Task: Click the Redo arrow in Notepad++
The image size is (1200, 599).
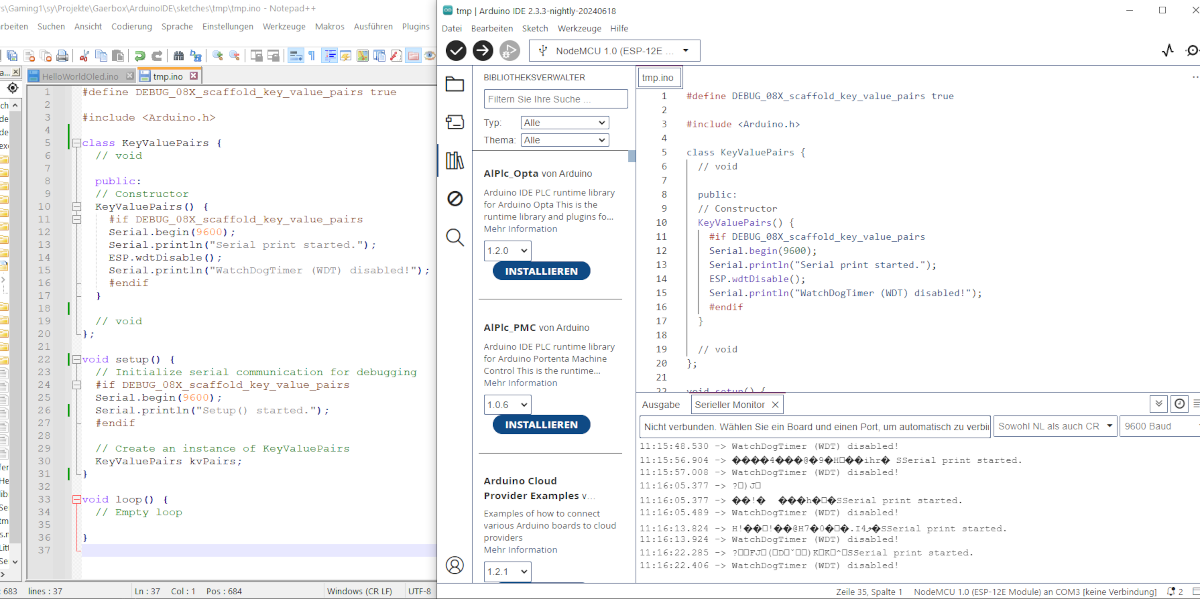Action: coord(157,56)
